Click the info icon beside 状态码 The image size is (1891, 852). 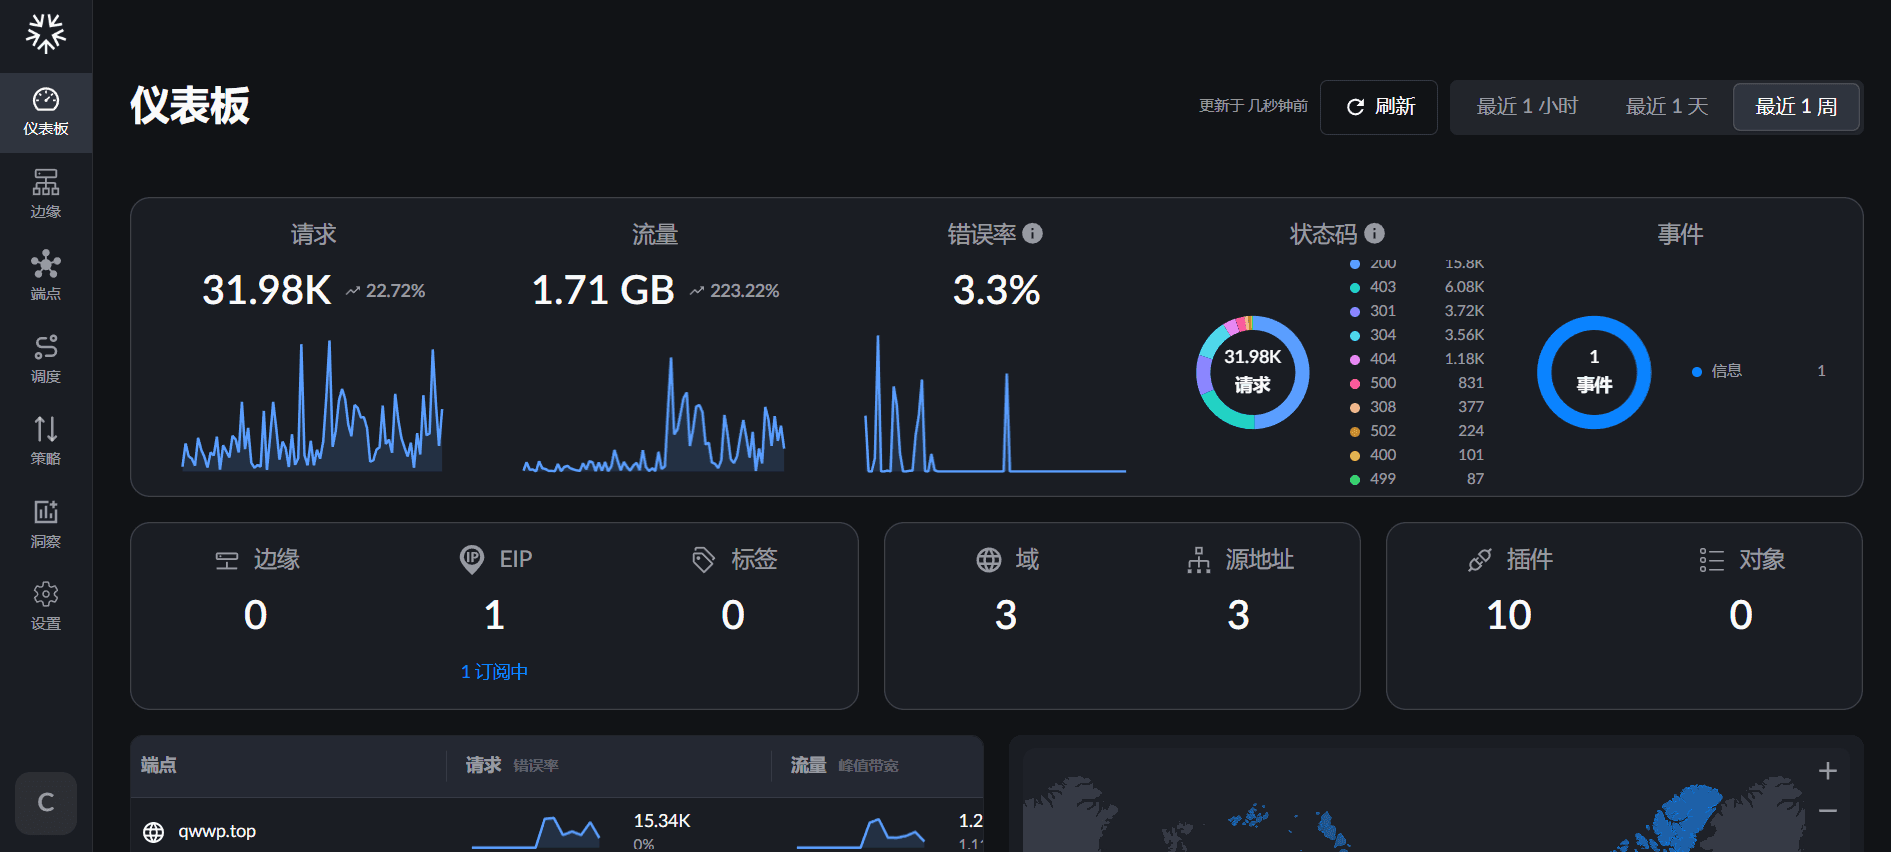(x=1375, y=233)
